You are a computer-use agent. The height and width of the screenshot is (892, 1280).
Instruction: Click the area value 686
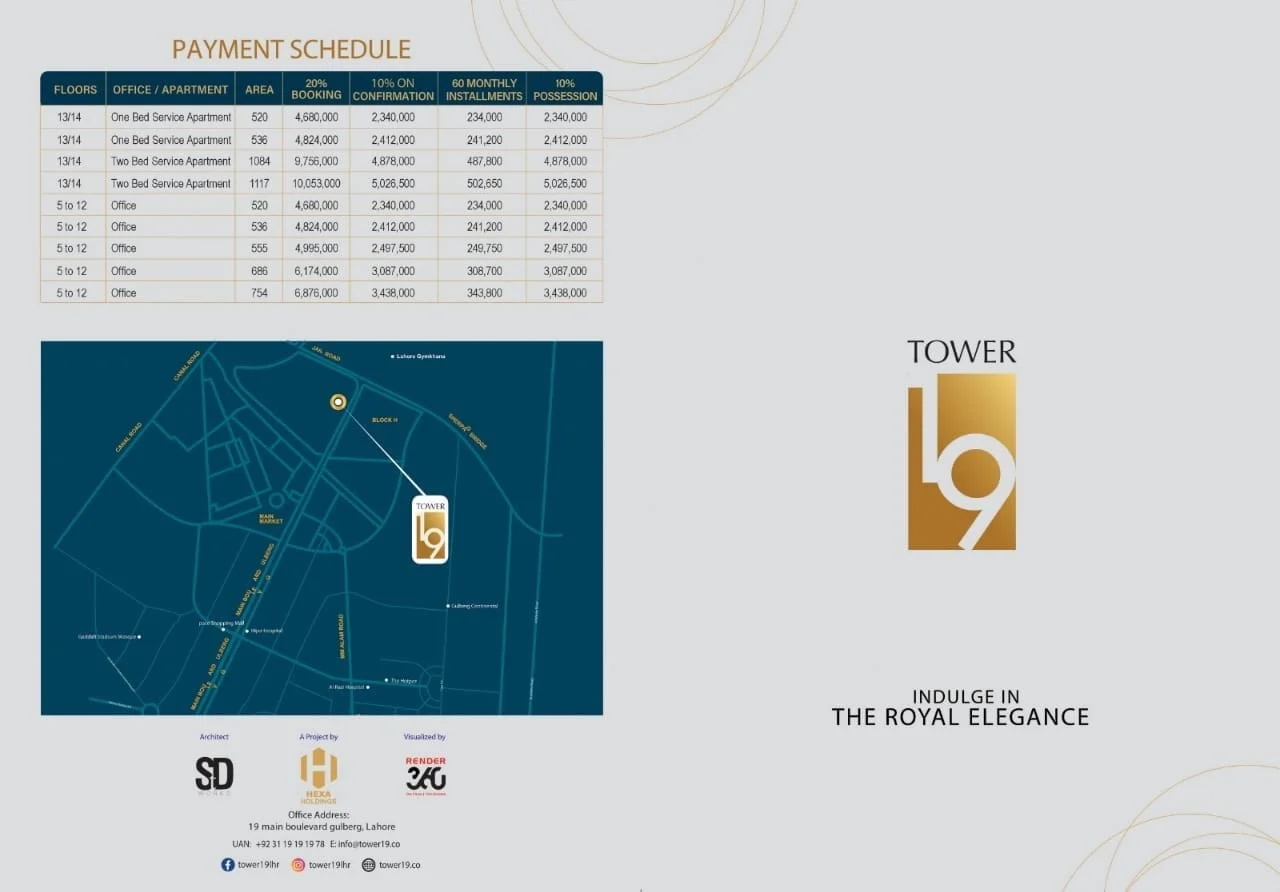260,271
